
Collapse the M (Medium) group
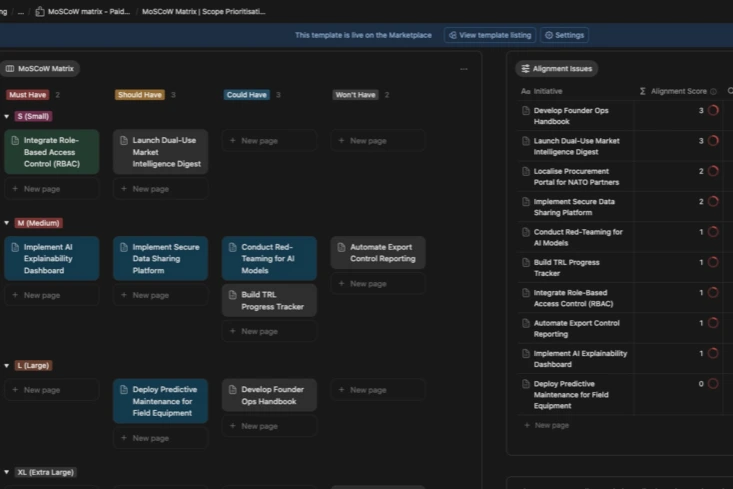[7, 223]
